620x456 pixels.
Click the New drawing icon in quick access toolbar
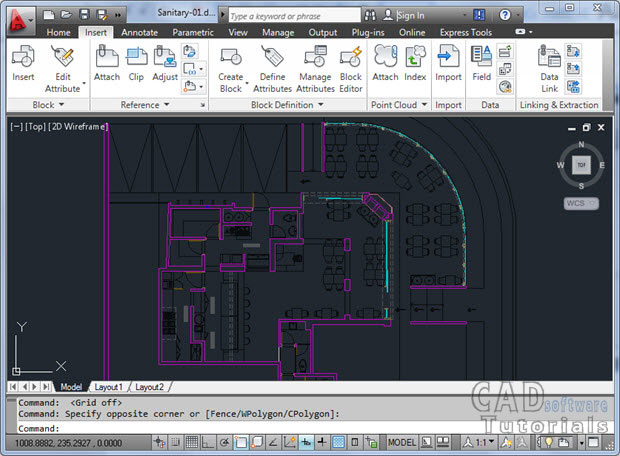pyautogui.click(x=49, y=15)
